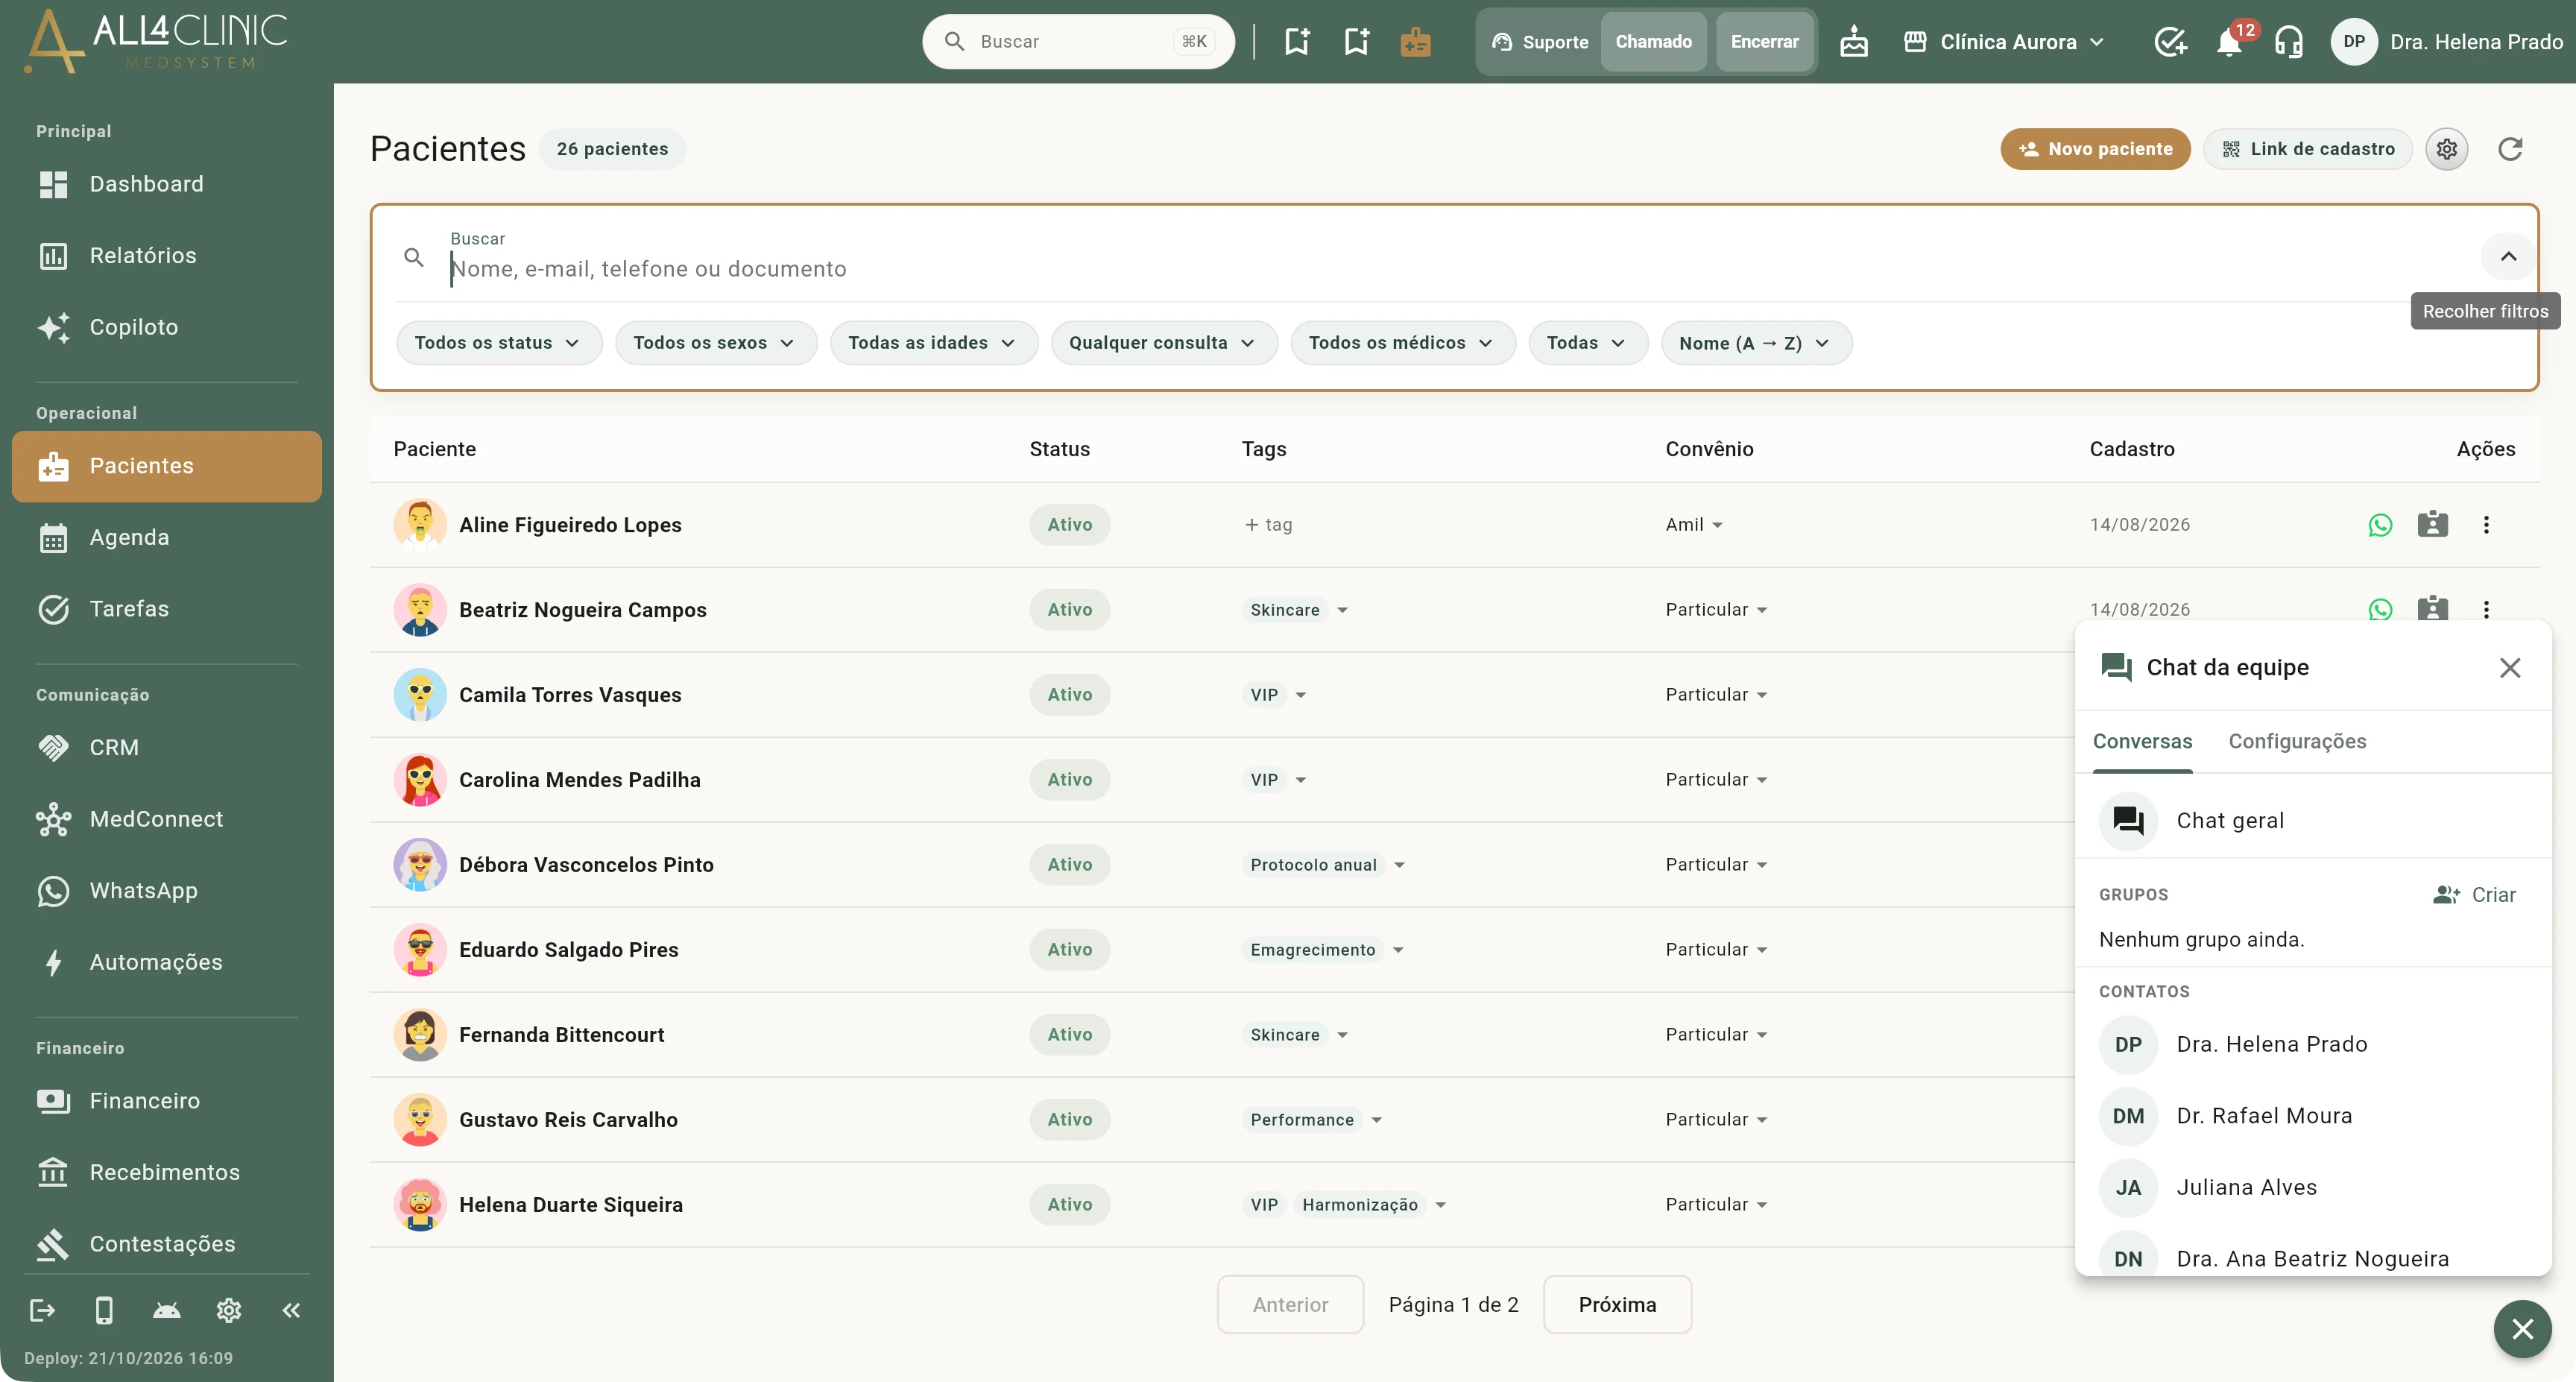Screen dimensions: 2576x1382
Task: Add a tag to Aline Figueiredo Lopes
Action: [1268, 525]
